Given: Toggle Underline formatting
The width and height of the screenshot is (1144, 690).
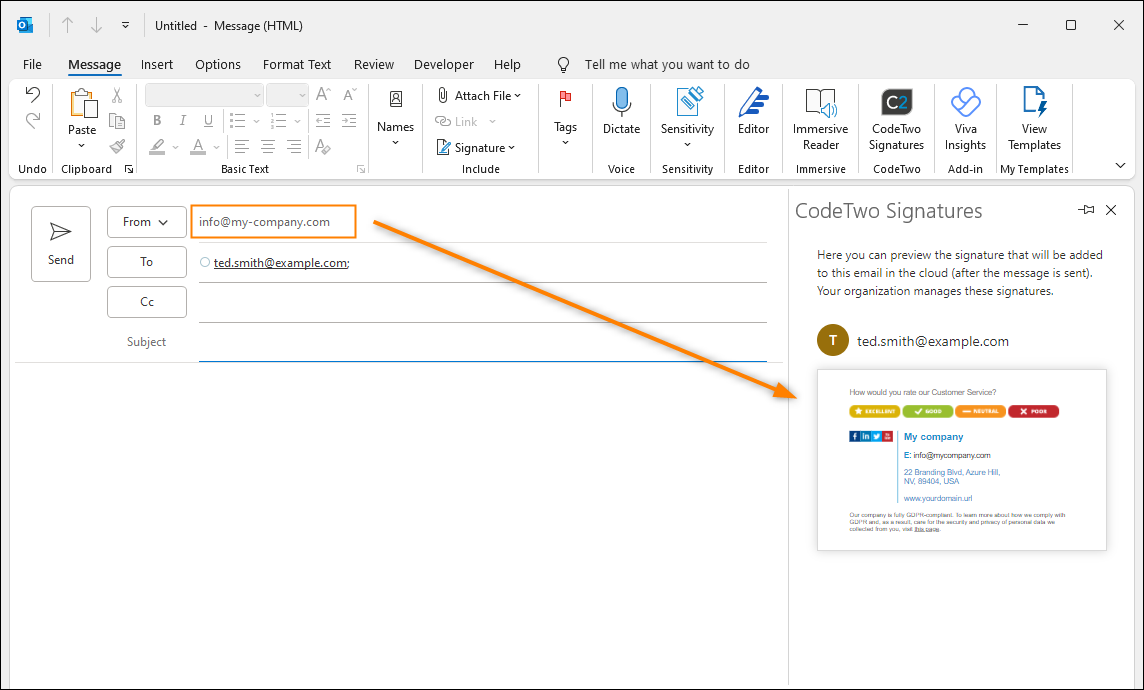Looking at the screenshot, I should tap(208, 121).
